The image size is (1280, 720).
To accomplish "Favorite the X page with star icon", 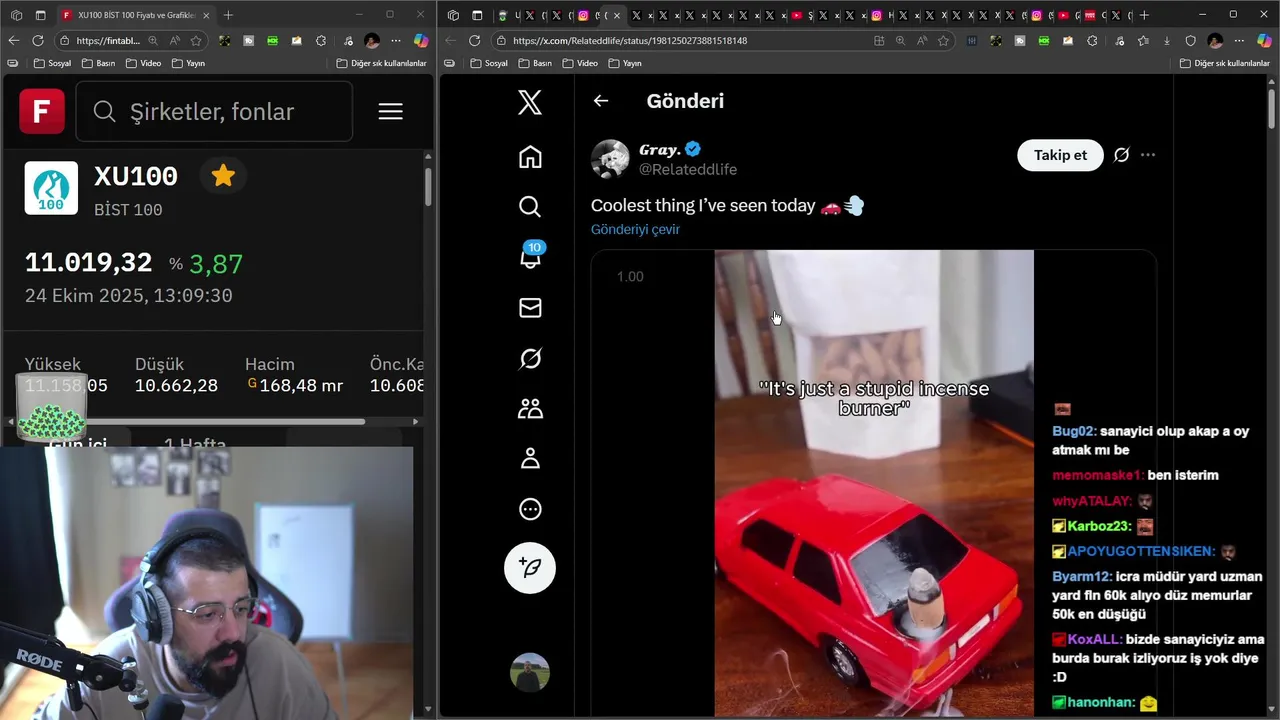I will (943, 41).
